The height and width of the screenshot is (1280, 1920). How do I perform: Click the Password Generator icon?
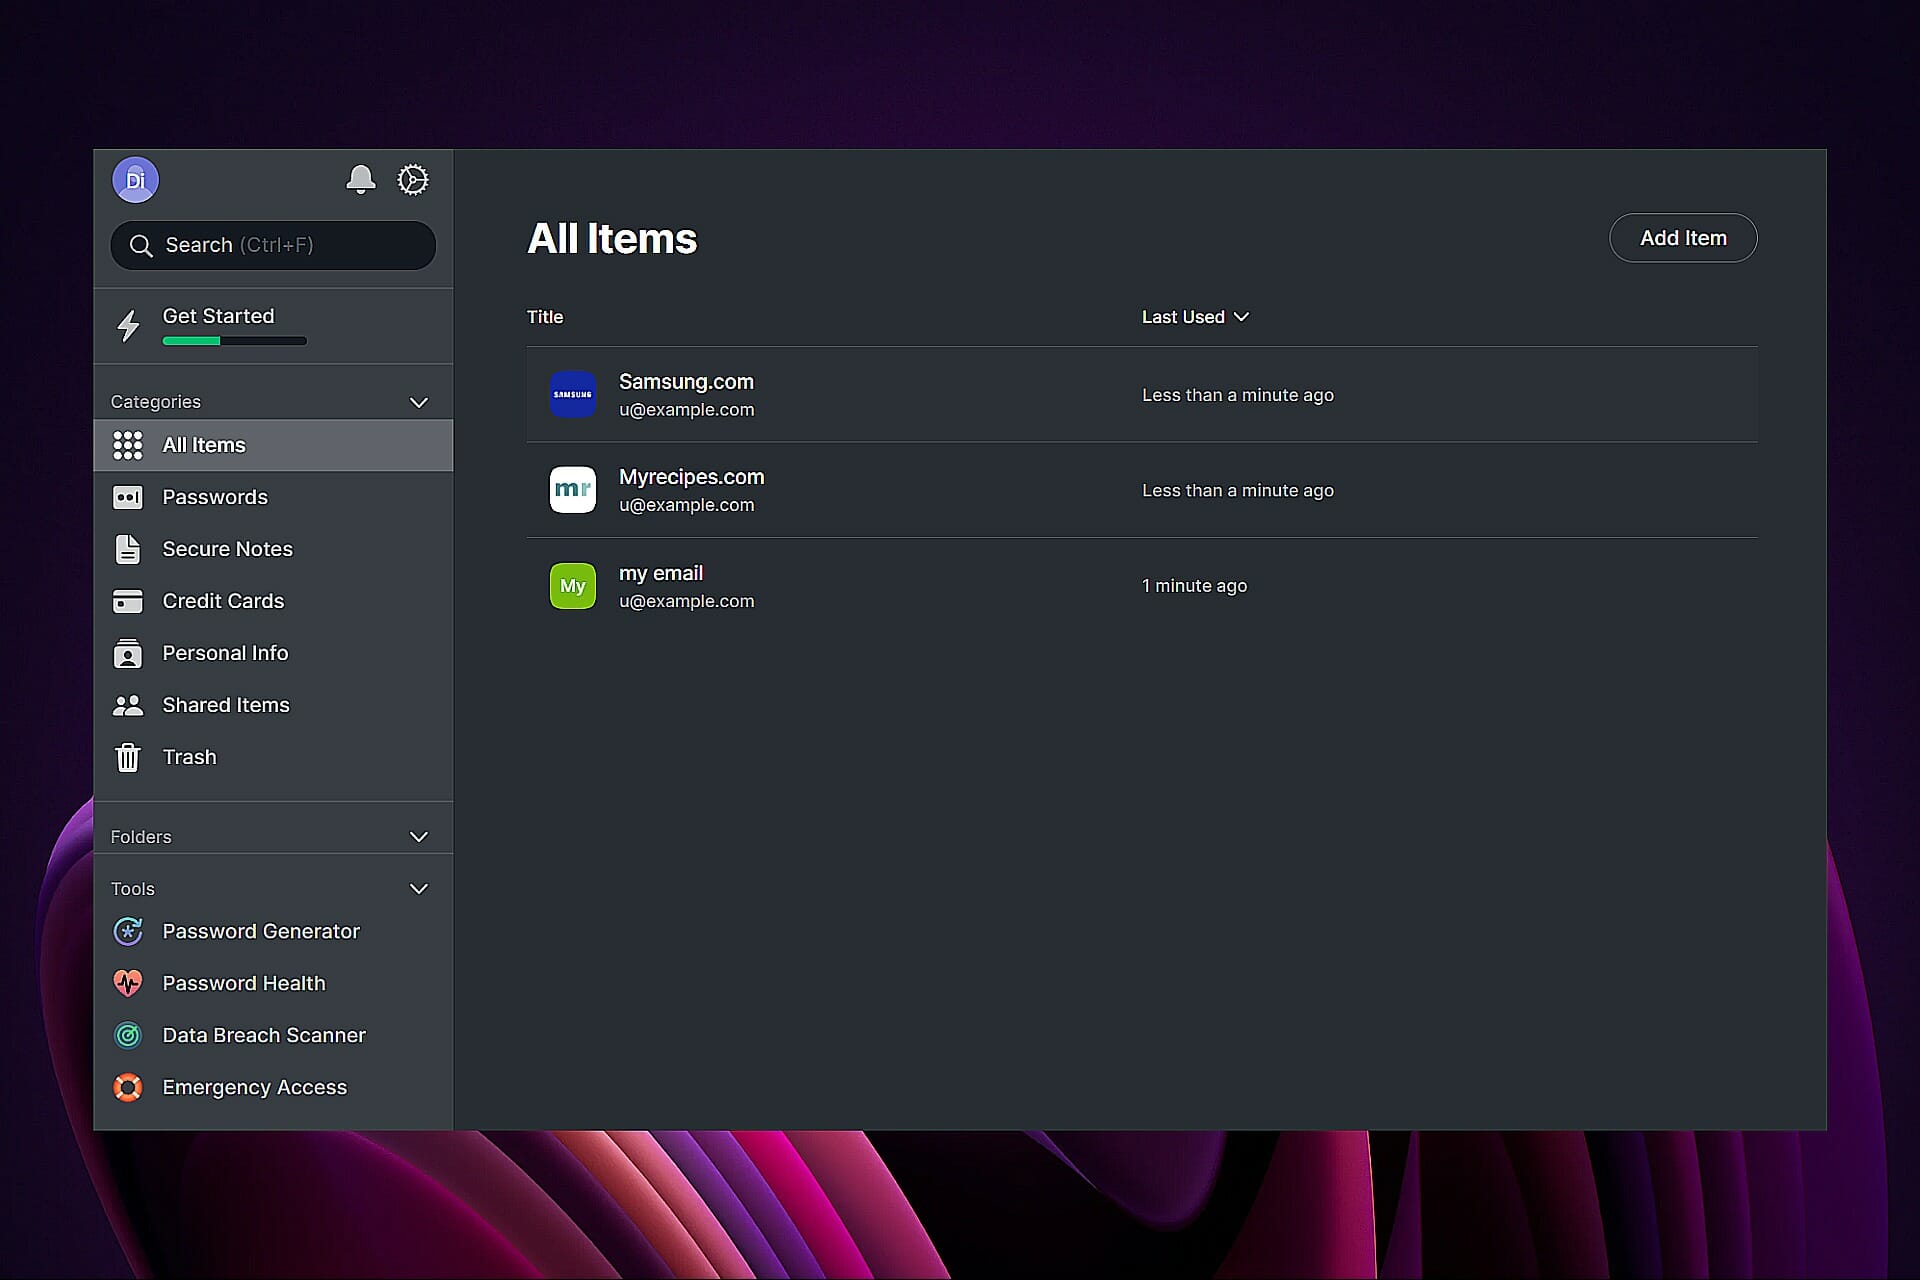coord(128,931)
